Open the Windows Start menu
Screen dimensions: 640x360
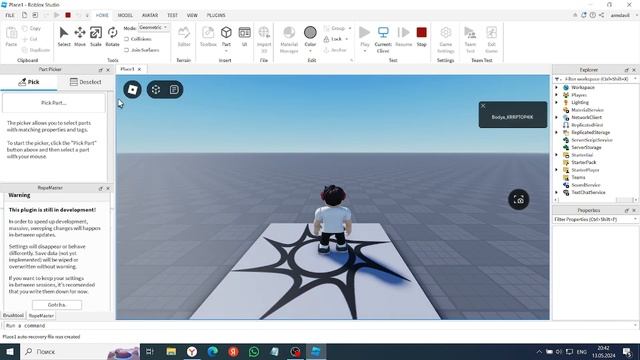(10, 351)
